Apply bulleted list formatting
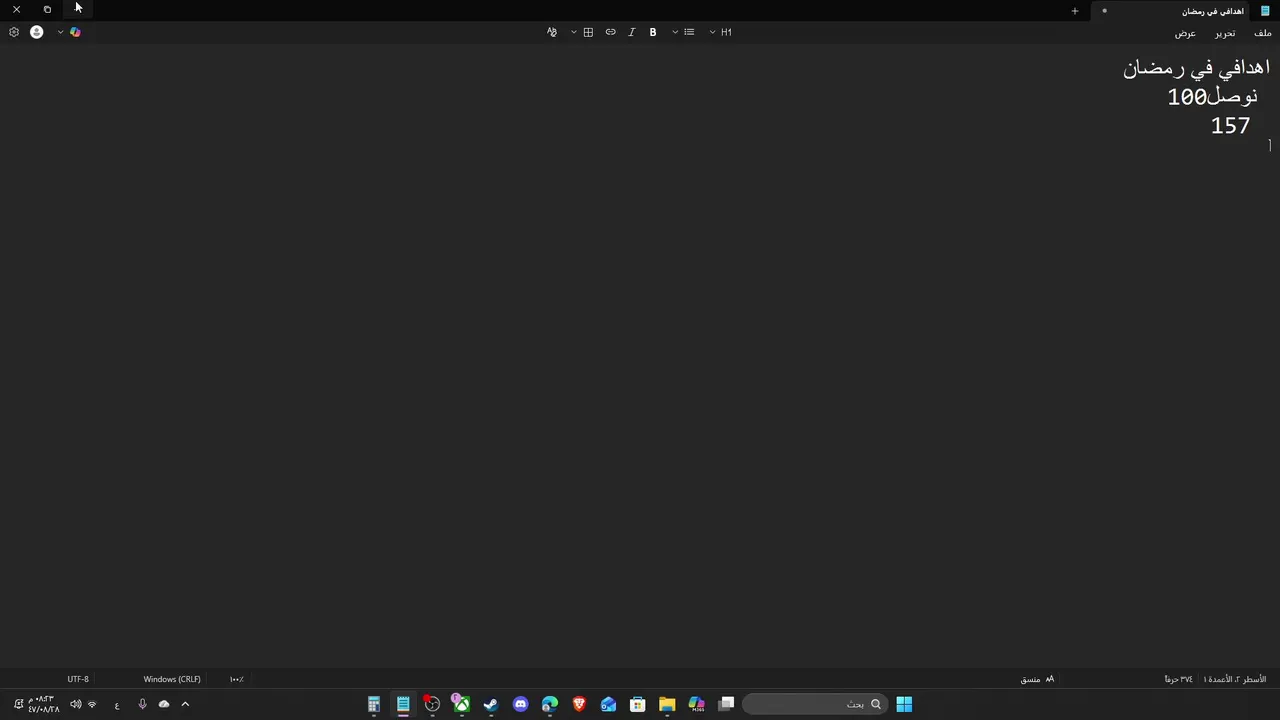Viewport: 1280px width, 720px height. pyautogui.click(x=689, y=32)
